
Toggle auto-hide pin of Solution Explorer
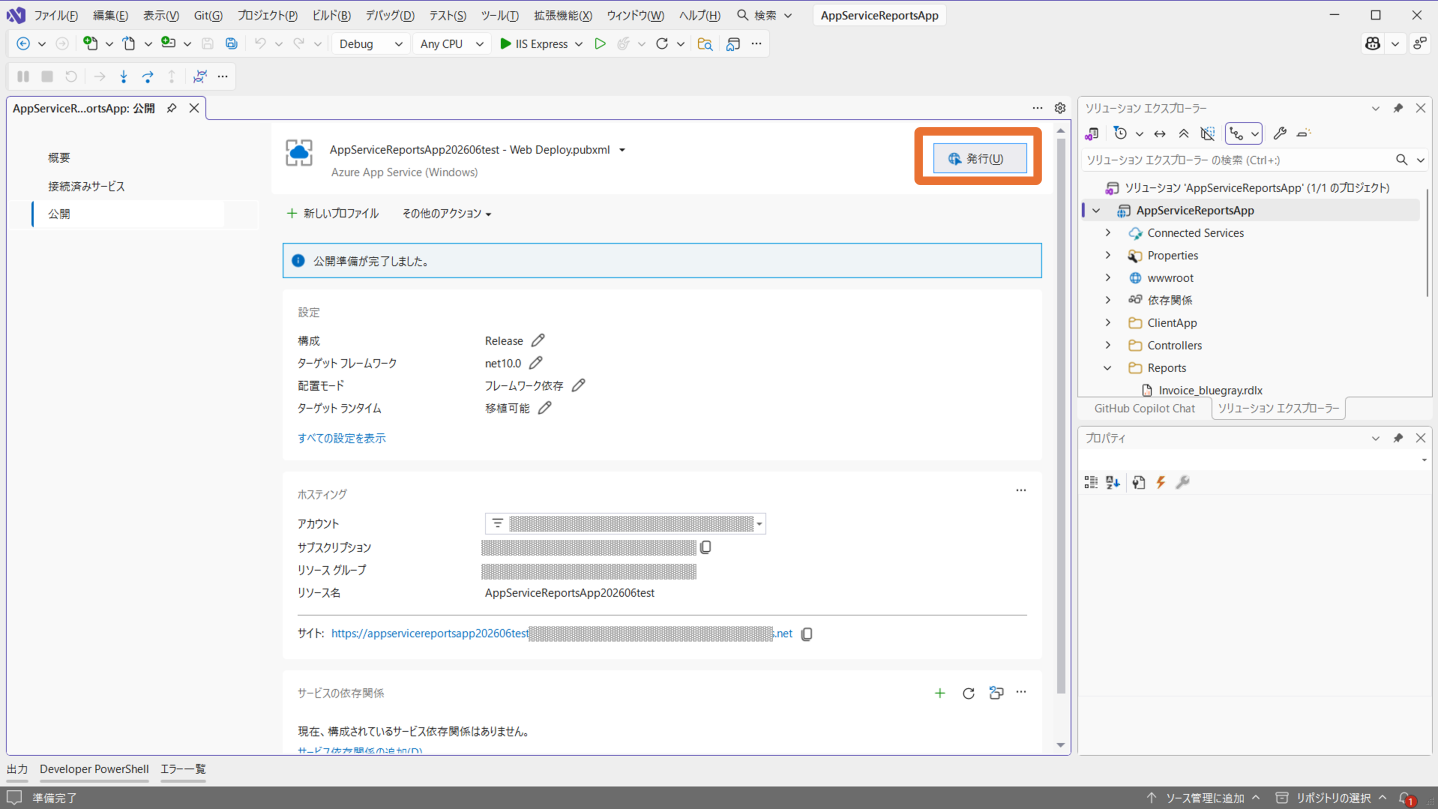click(1398, 108)
